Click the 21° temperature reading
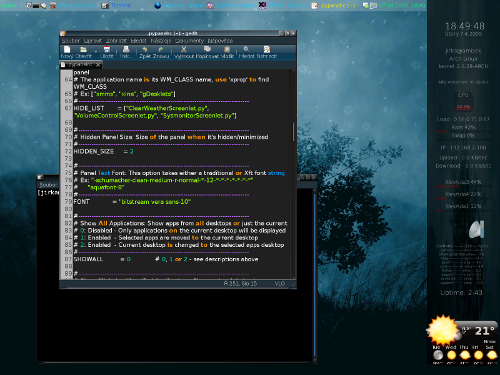The height and width of the screenshot is (375, 500). click(484, 331)
